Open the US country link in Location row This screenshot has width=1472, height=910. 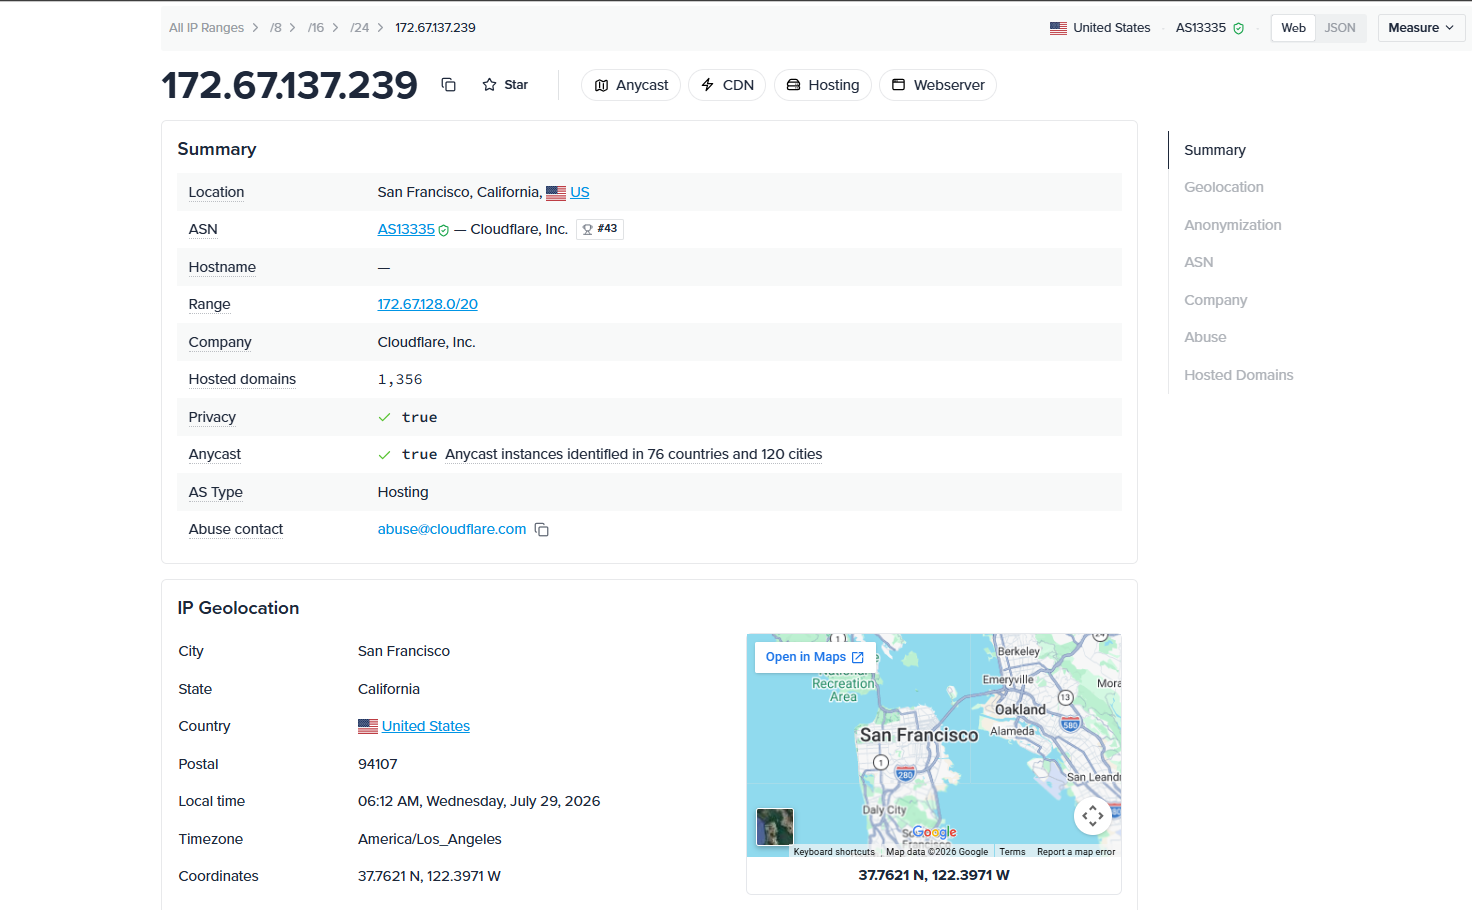coord(579,192)
